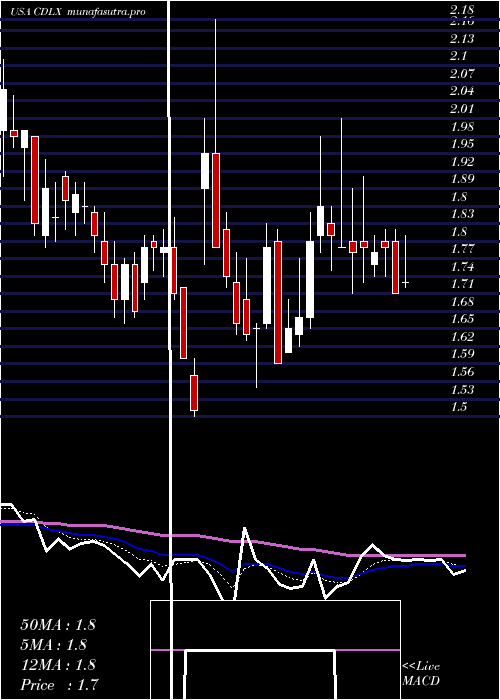Click the 1.59 price axis label
Screen dimensions: 500x700
pyautogui.click(x=462, y=354)
